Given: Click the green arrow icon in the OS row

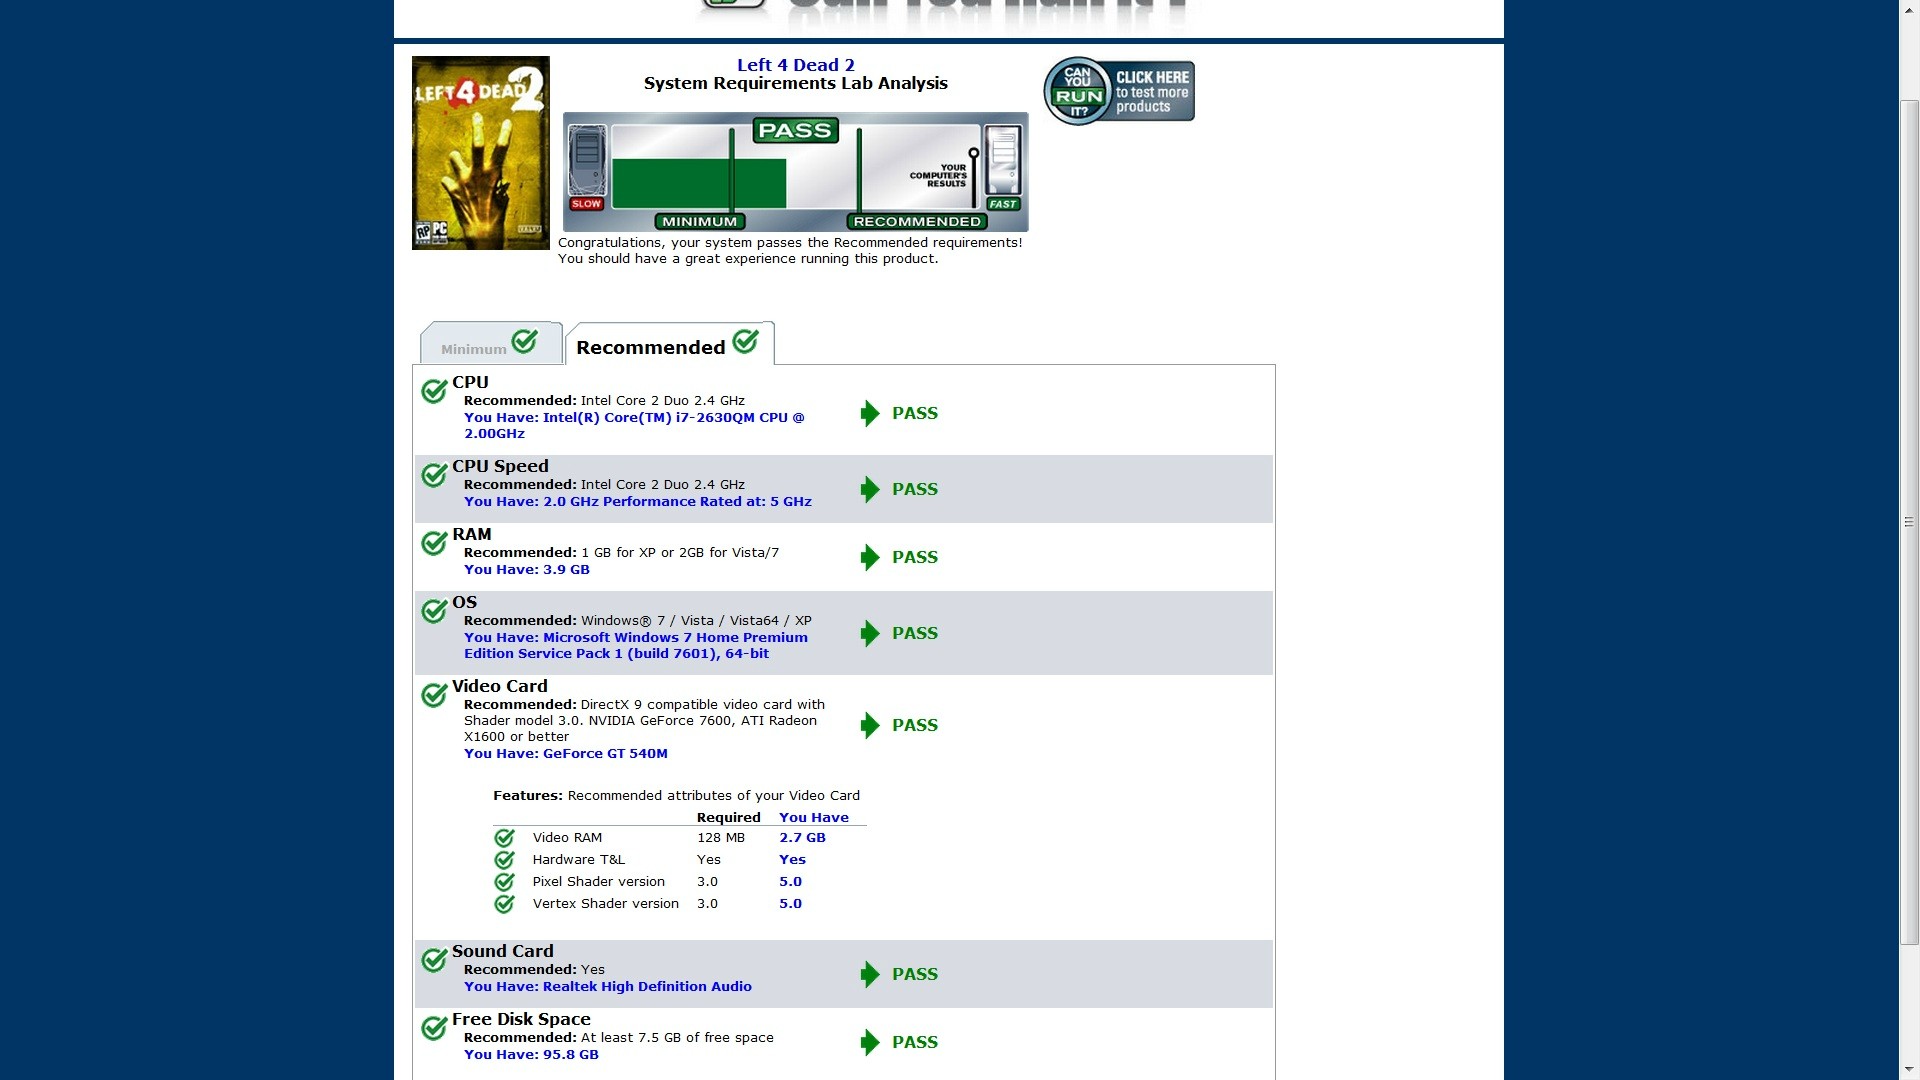Looking at the screenshot, I should [870, 633].
